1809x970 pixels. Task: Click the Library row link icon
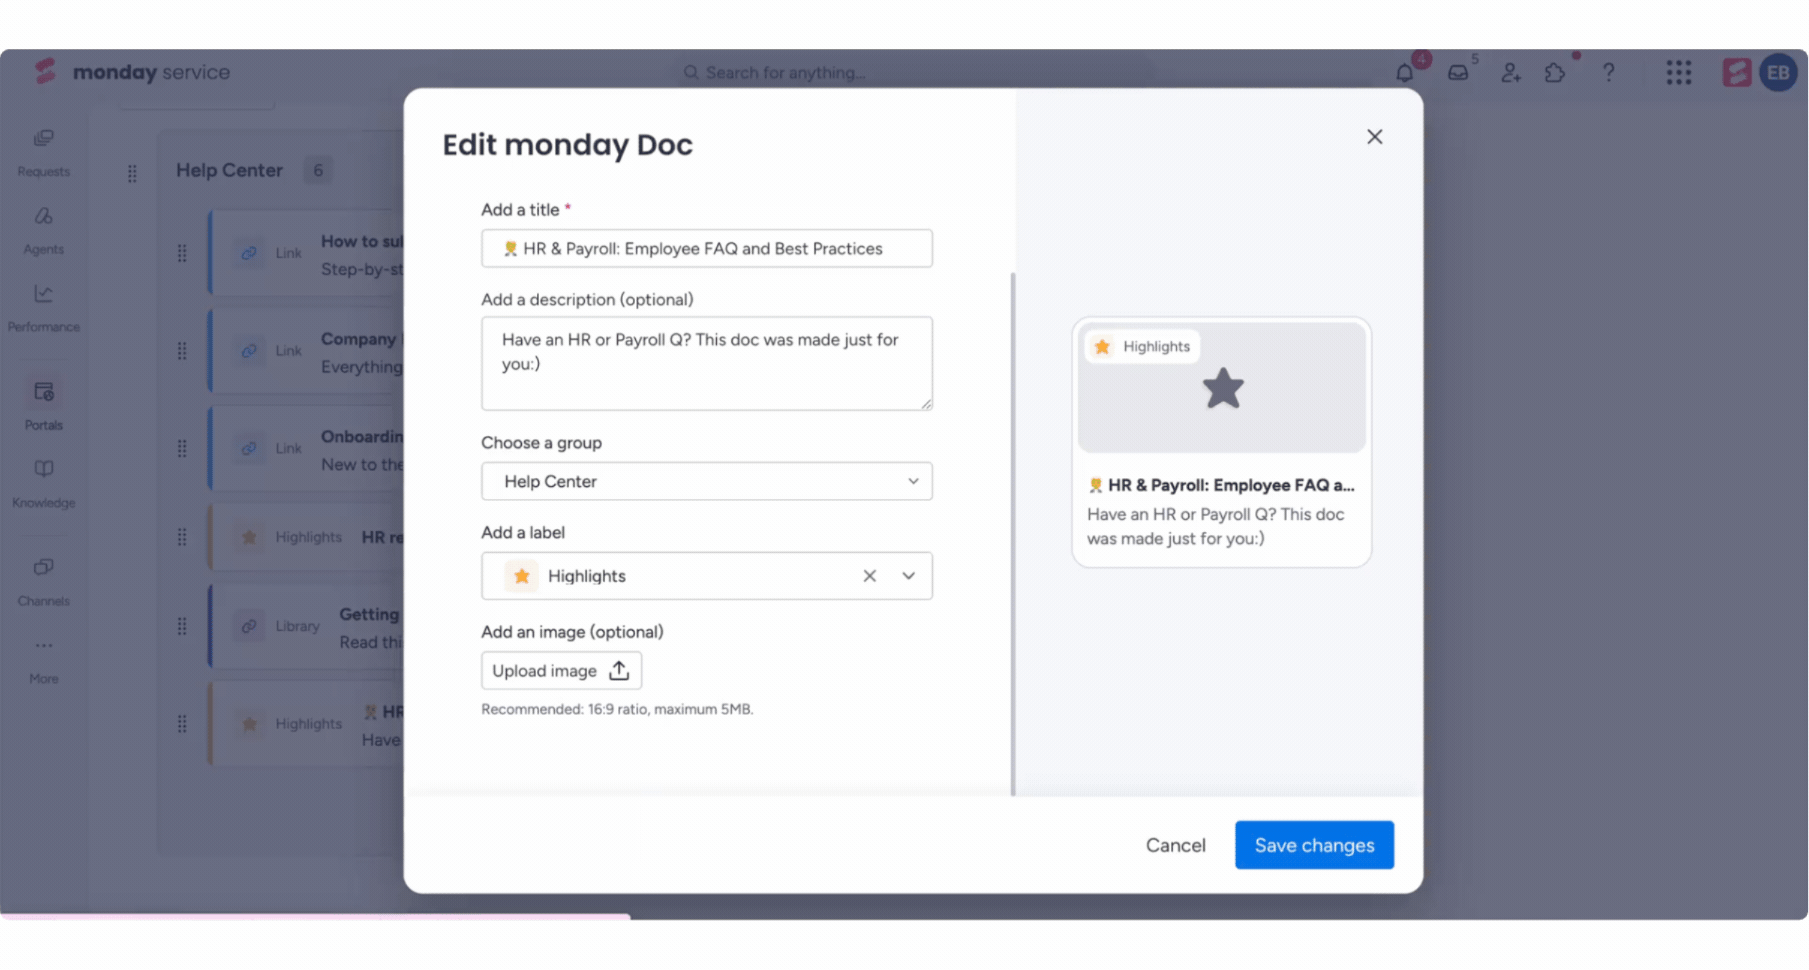point(249,626)
